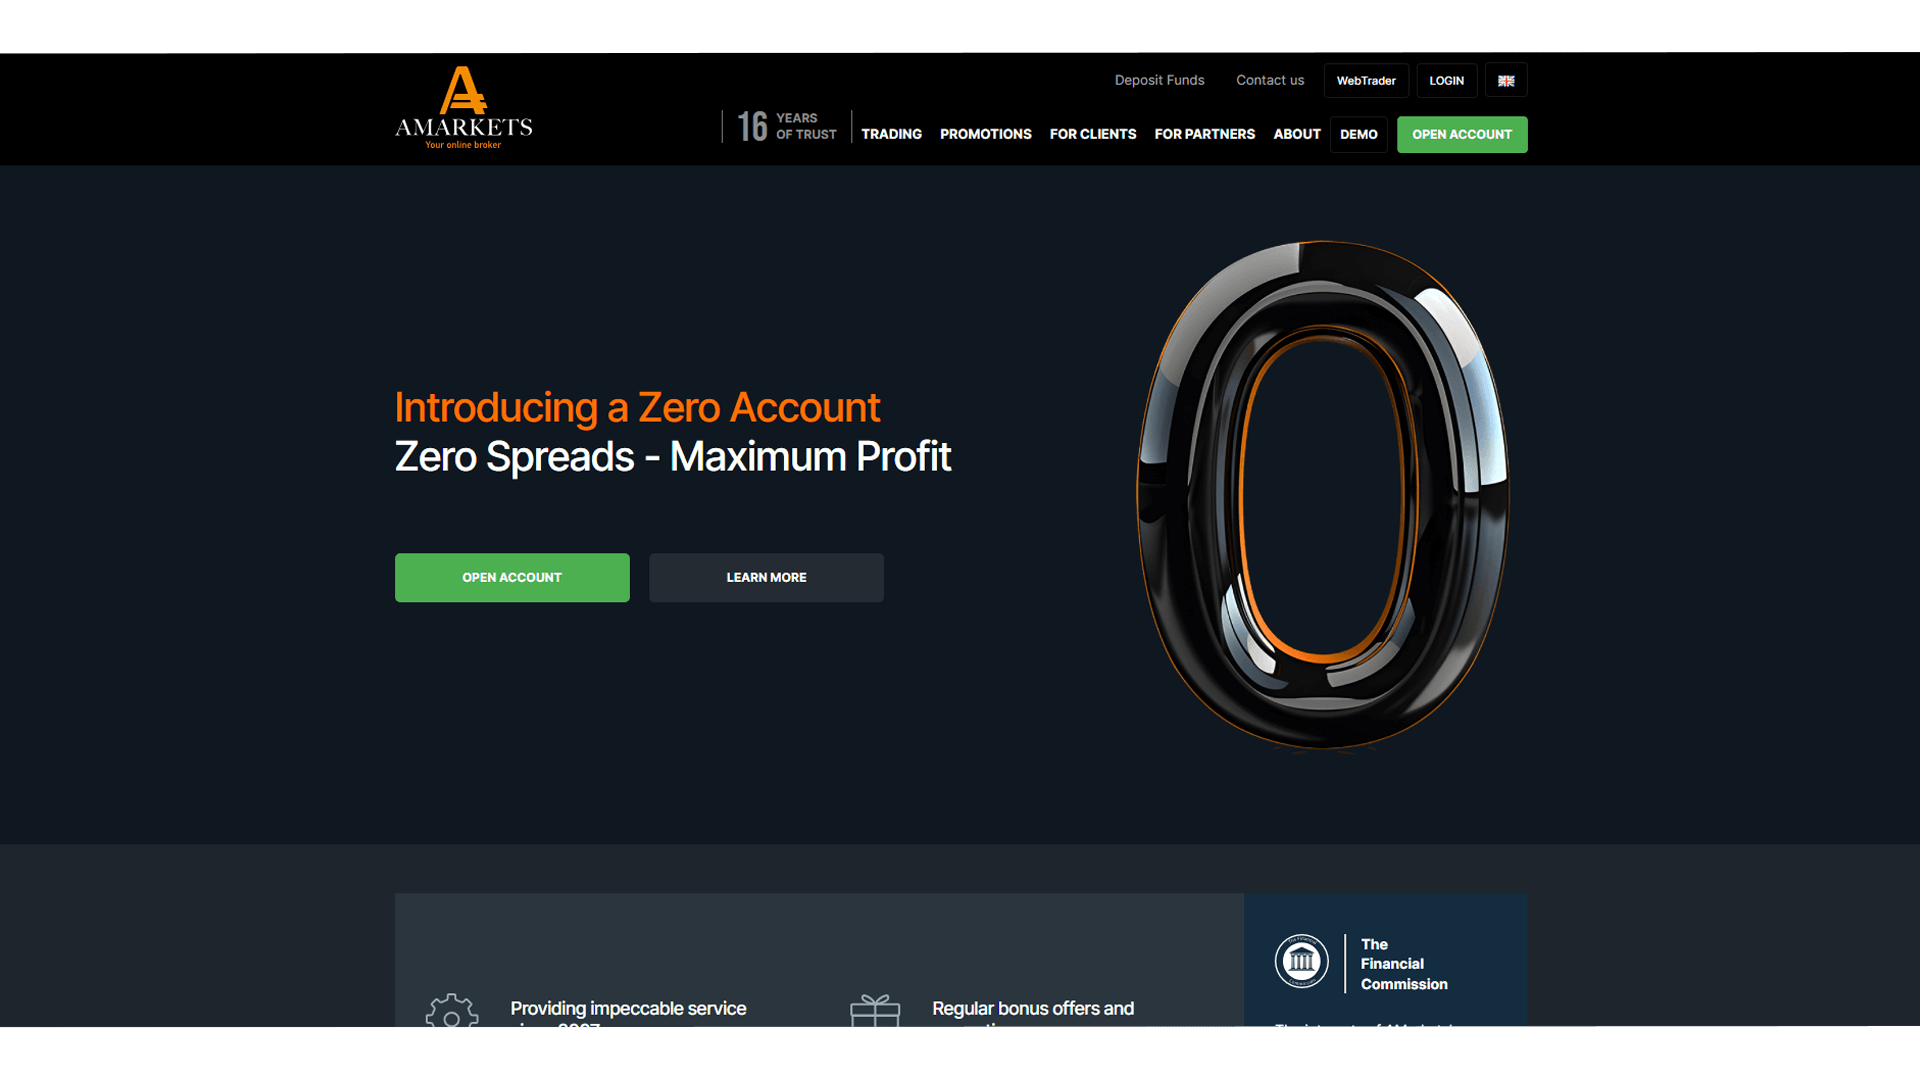This screenshot has height=1080, width=1920.
Task: Click the gear service icon
Action: (x=452, y=1010)
